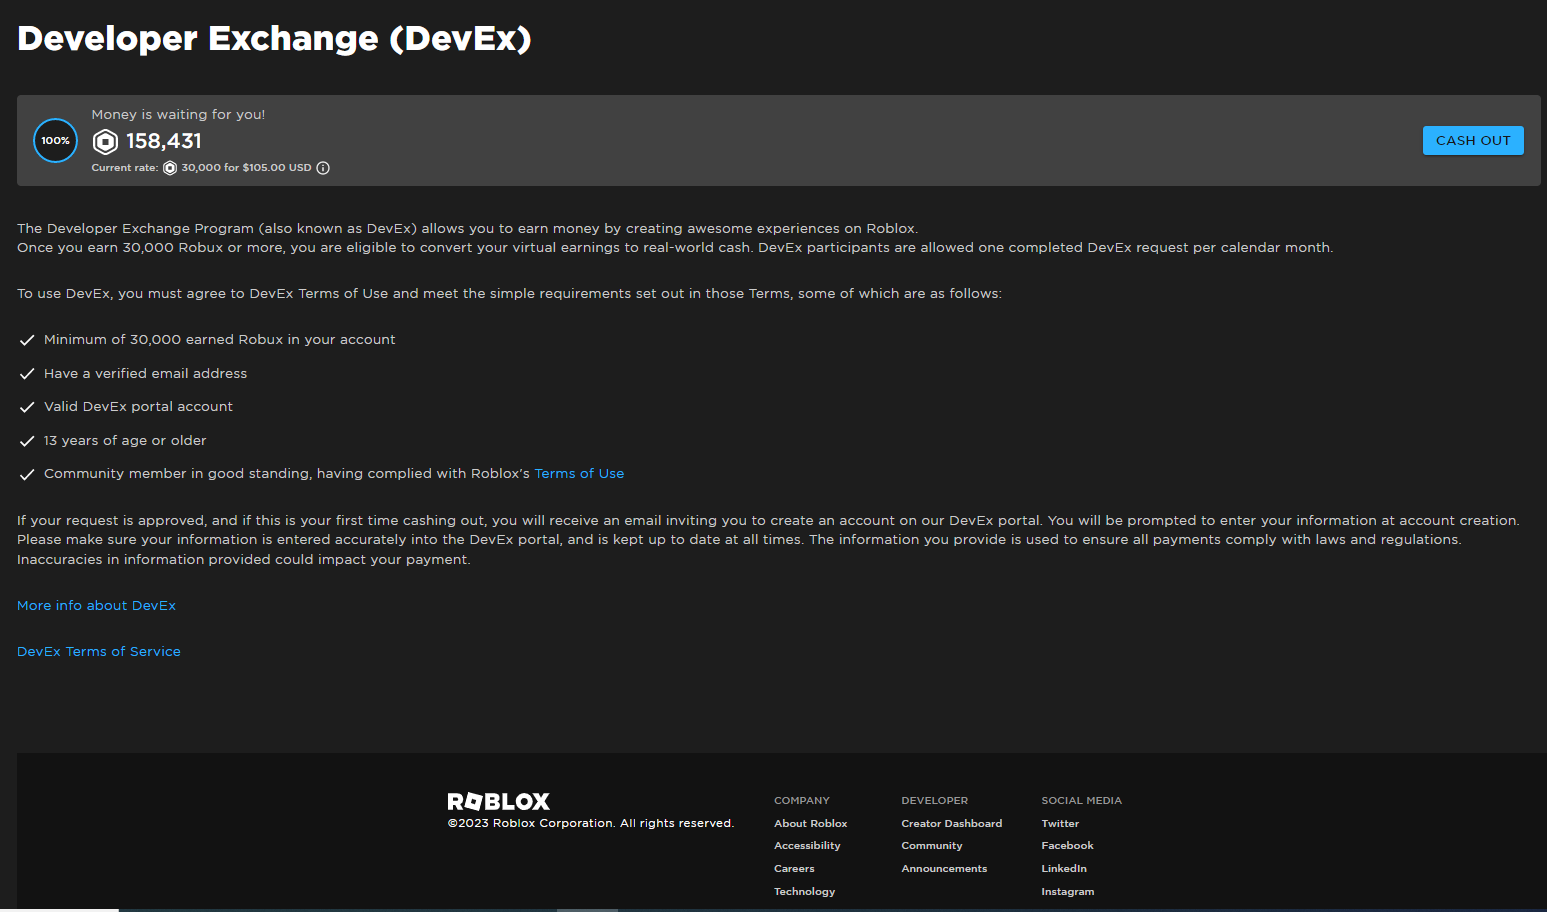Open the exchange rate info tooltip icon

323,168
